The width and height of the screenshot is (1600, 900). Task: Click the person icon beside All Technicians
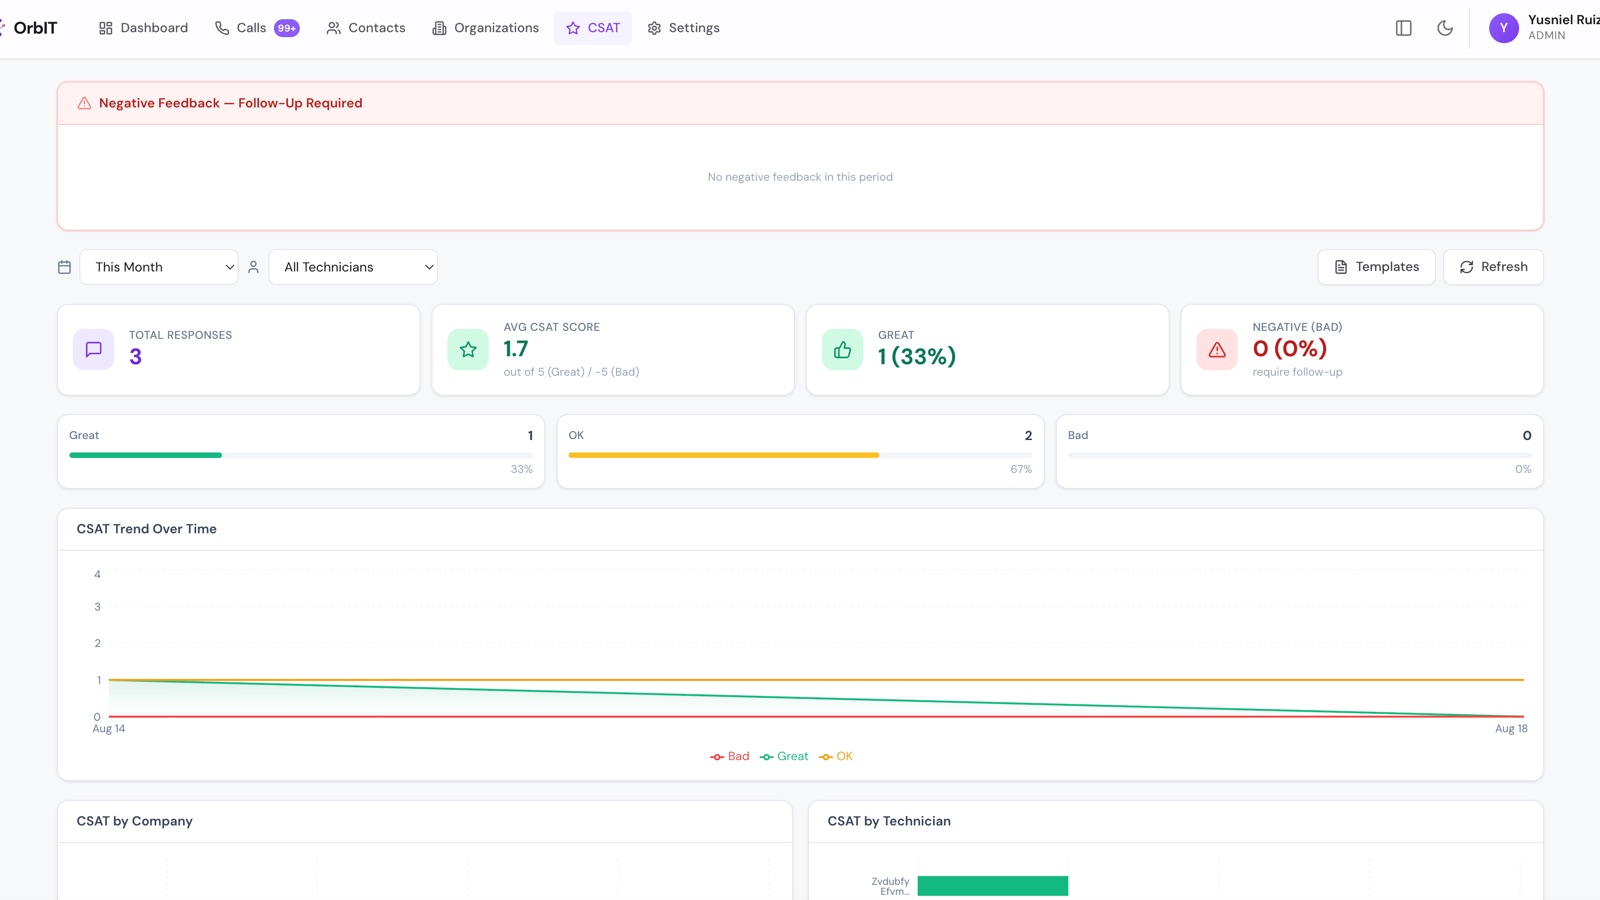coord(253,267)
